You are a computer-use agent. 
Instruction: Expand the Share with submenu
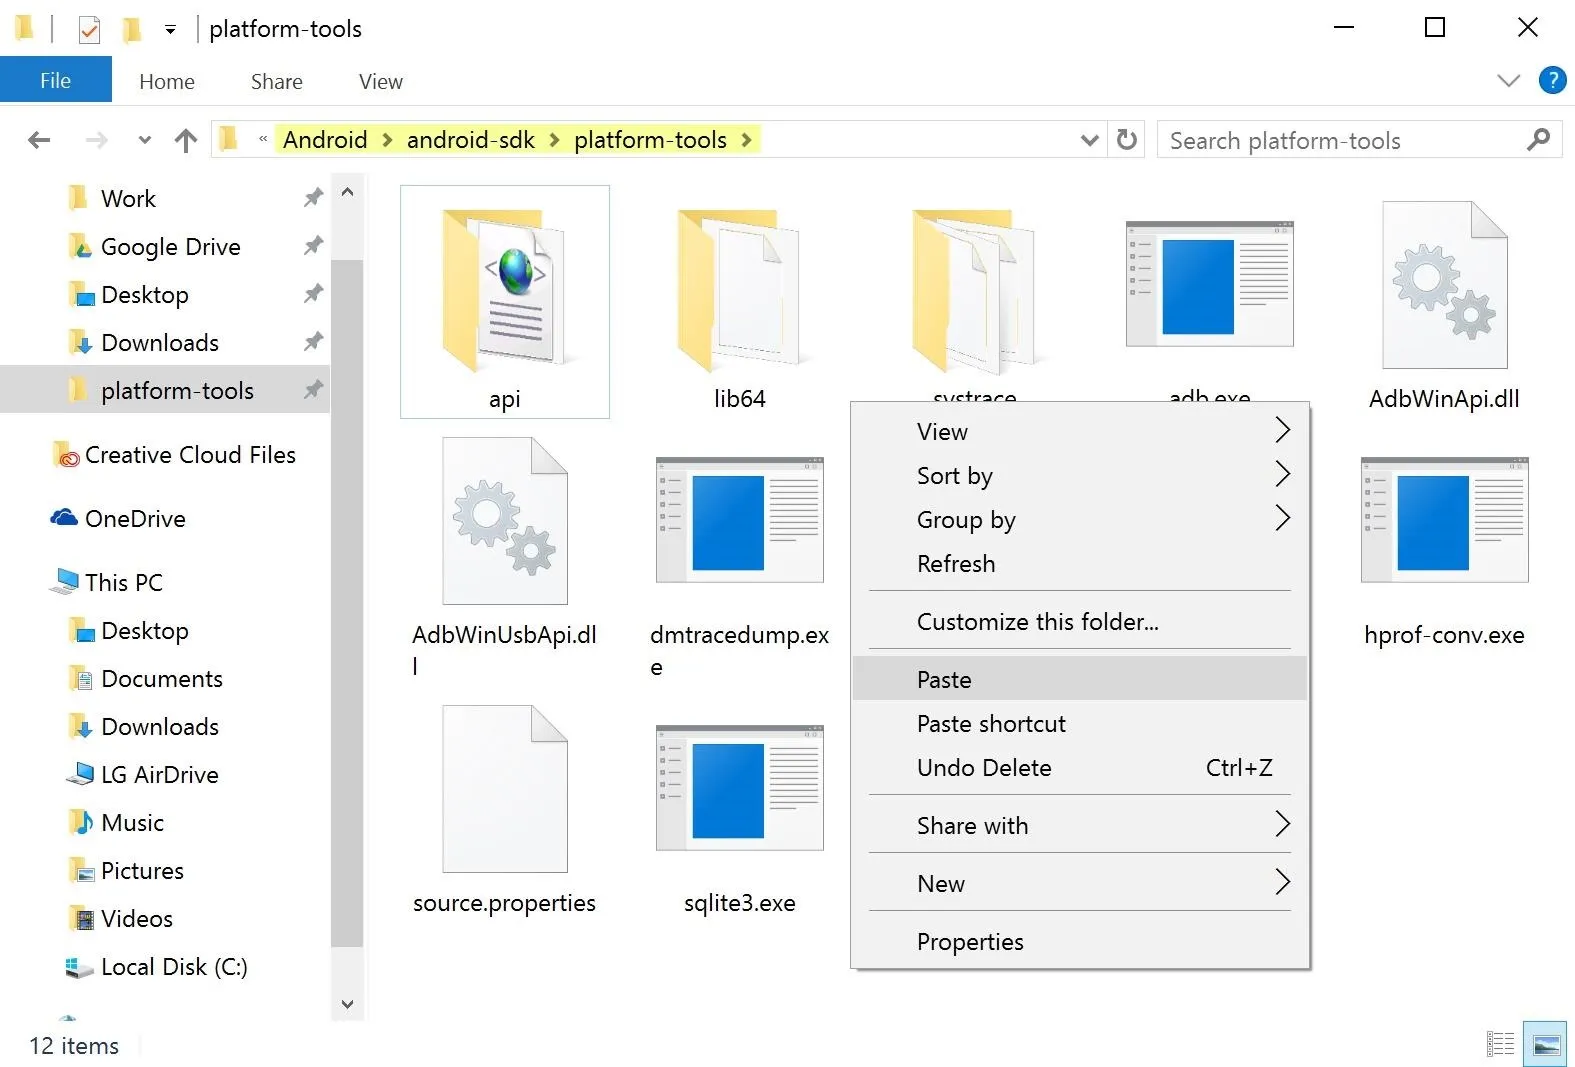click(x=1283, y=824)
